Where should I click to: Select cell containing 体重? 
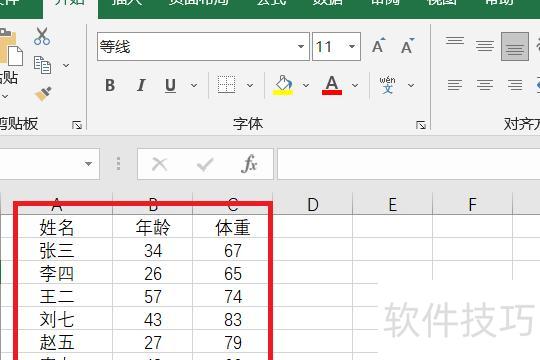point(232,227)
